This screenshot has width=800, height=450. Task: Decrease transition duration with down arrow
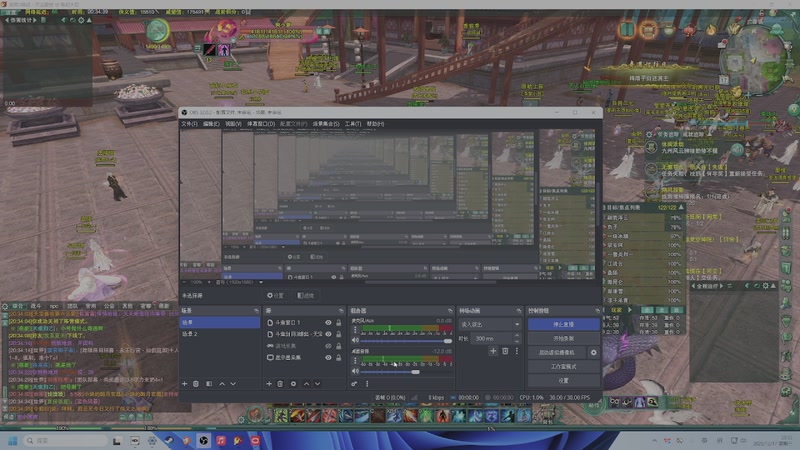click(x=517, y=341)
